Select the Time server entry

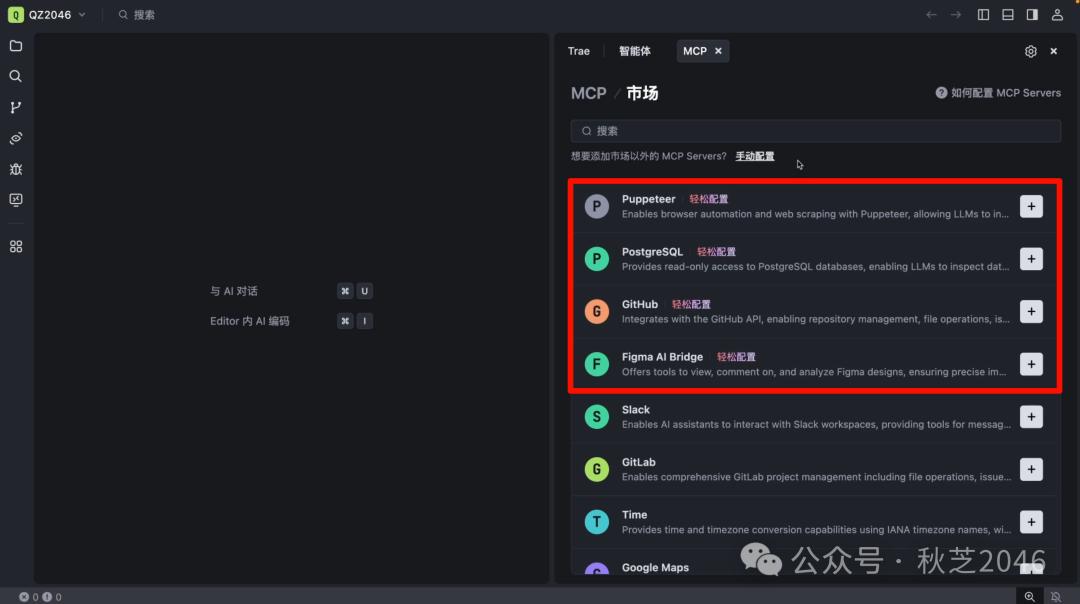(815, 522)
